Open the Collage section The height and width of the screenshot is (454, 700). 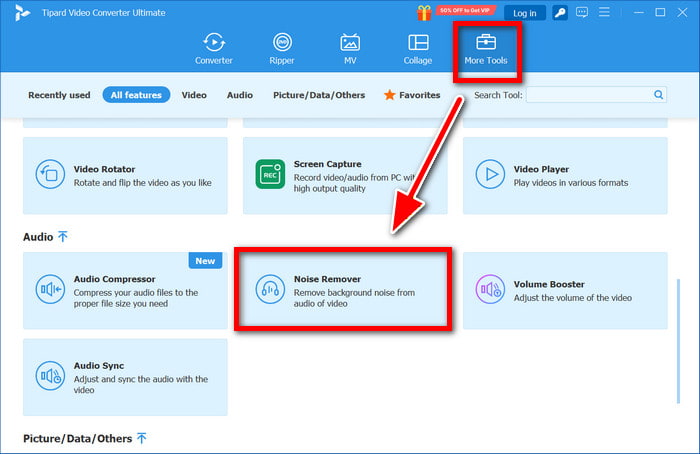418,48
